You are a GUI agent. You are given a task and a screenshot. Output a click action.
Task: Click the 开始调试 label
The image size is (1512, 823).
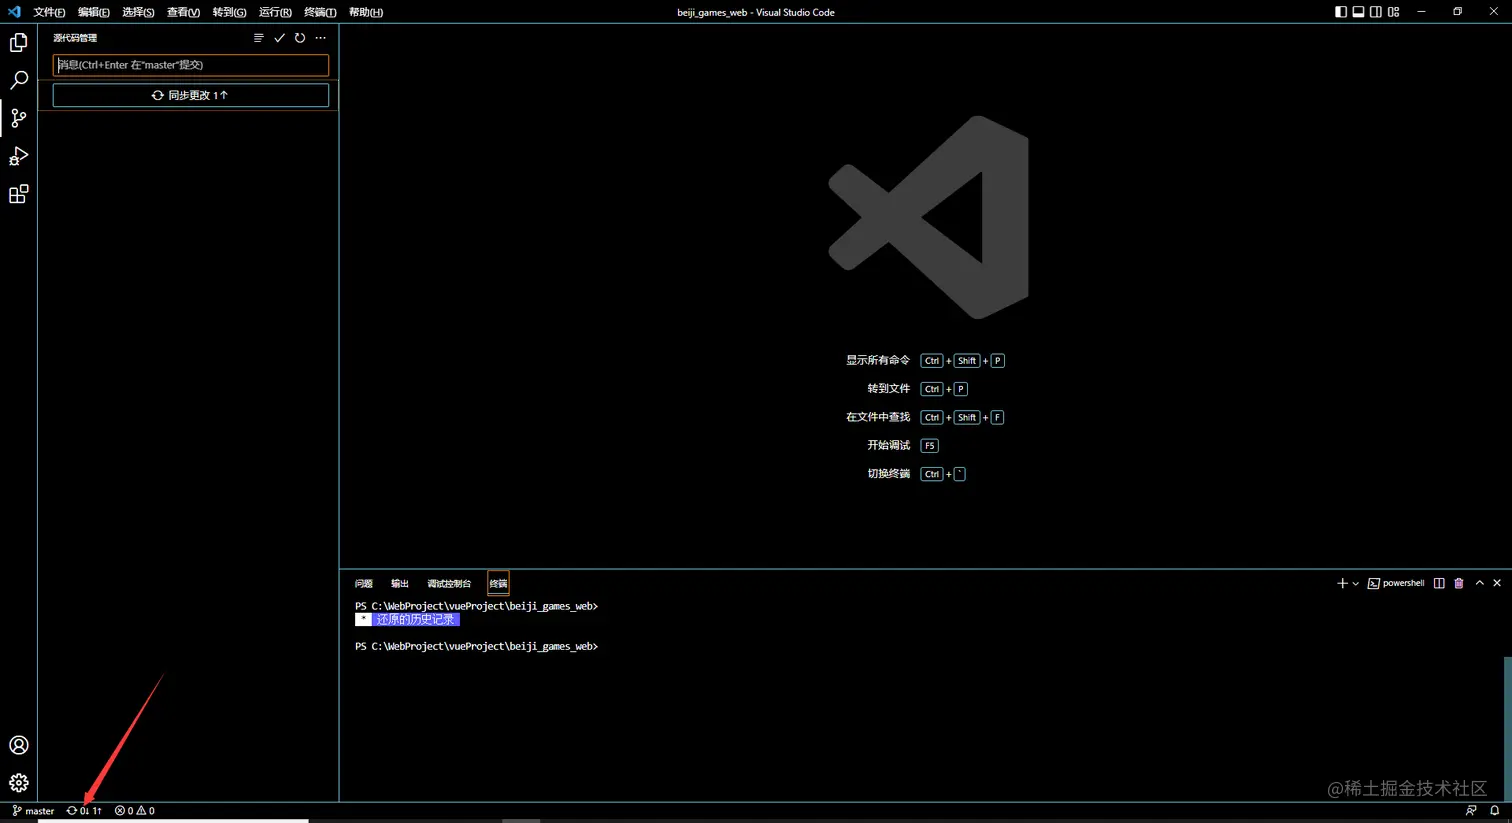(x=889, y=445)
